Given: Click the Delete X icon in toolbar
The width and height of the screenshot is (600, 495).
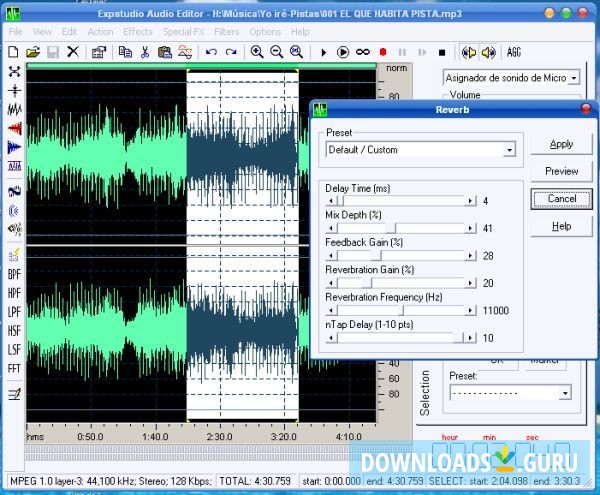Looking at the screenshot, I should click(73, 52).
